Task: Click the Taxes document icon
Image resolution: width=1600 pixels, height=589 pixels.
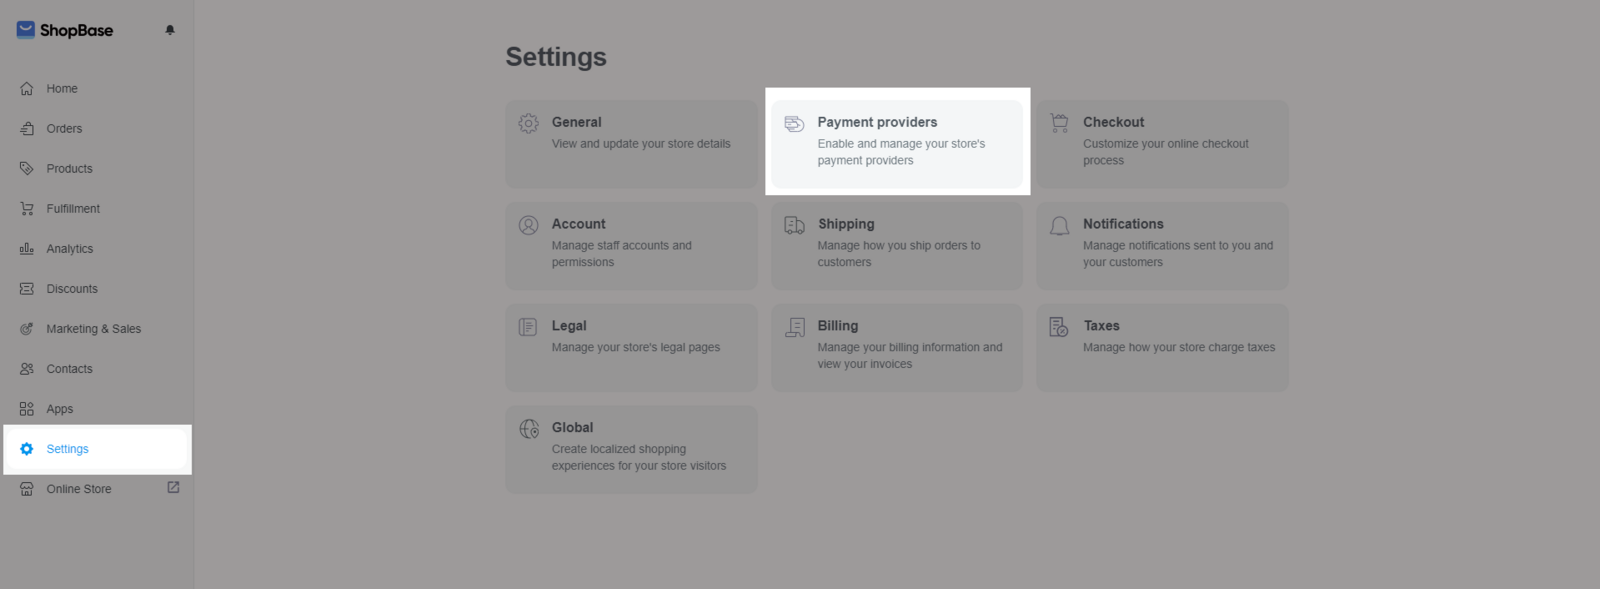Action: 1059,327
